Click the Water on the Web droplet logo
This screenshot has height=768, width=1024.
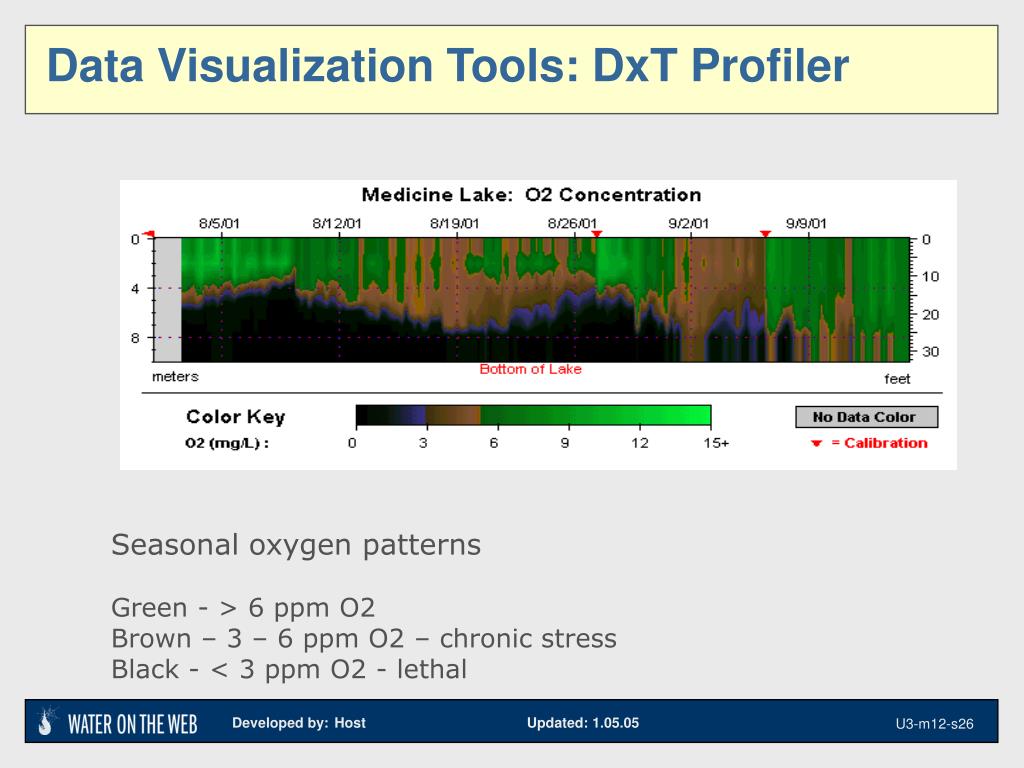(x=47, y=722)
